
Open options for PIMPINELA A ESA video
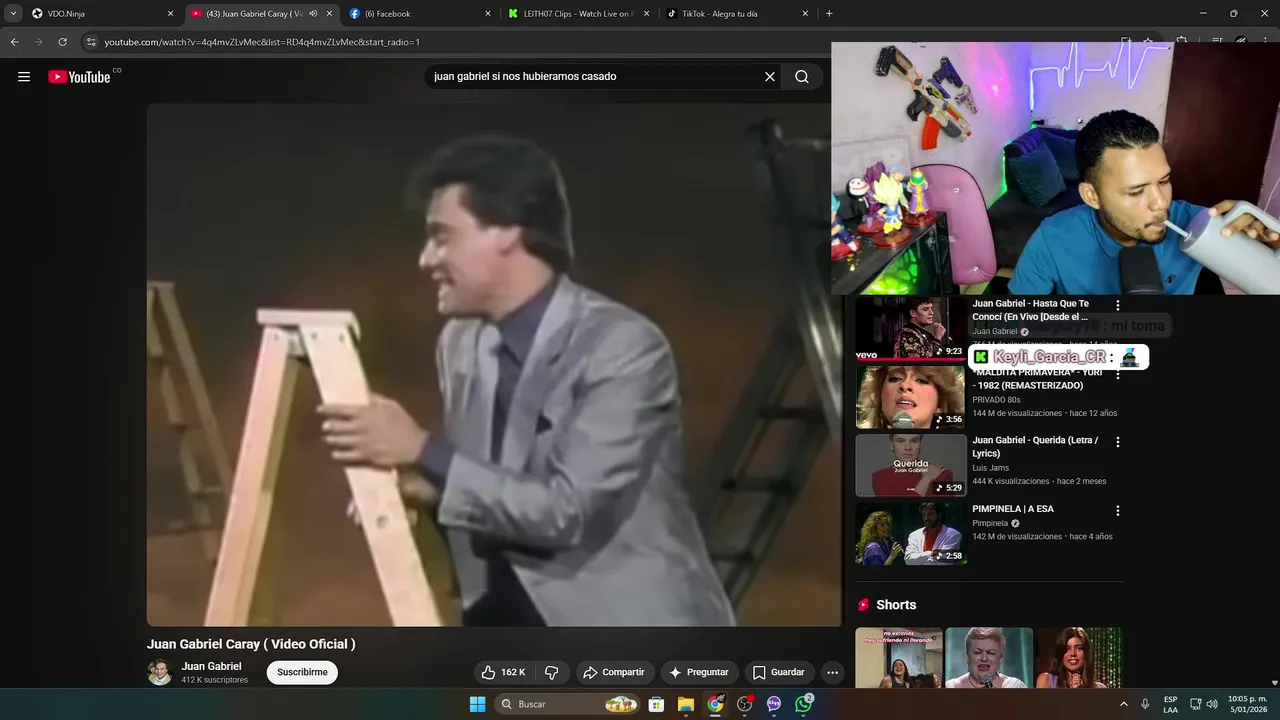point(1118,511)
